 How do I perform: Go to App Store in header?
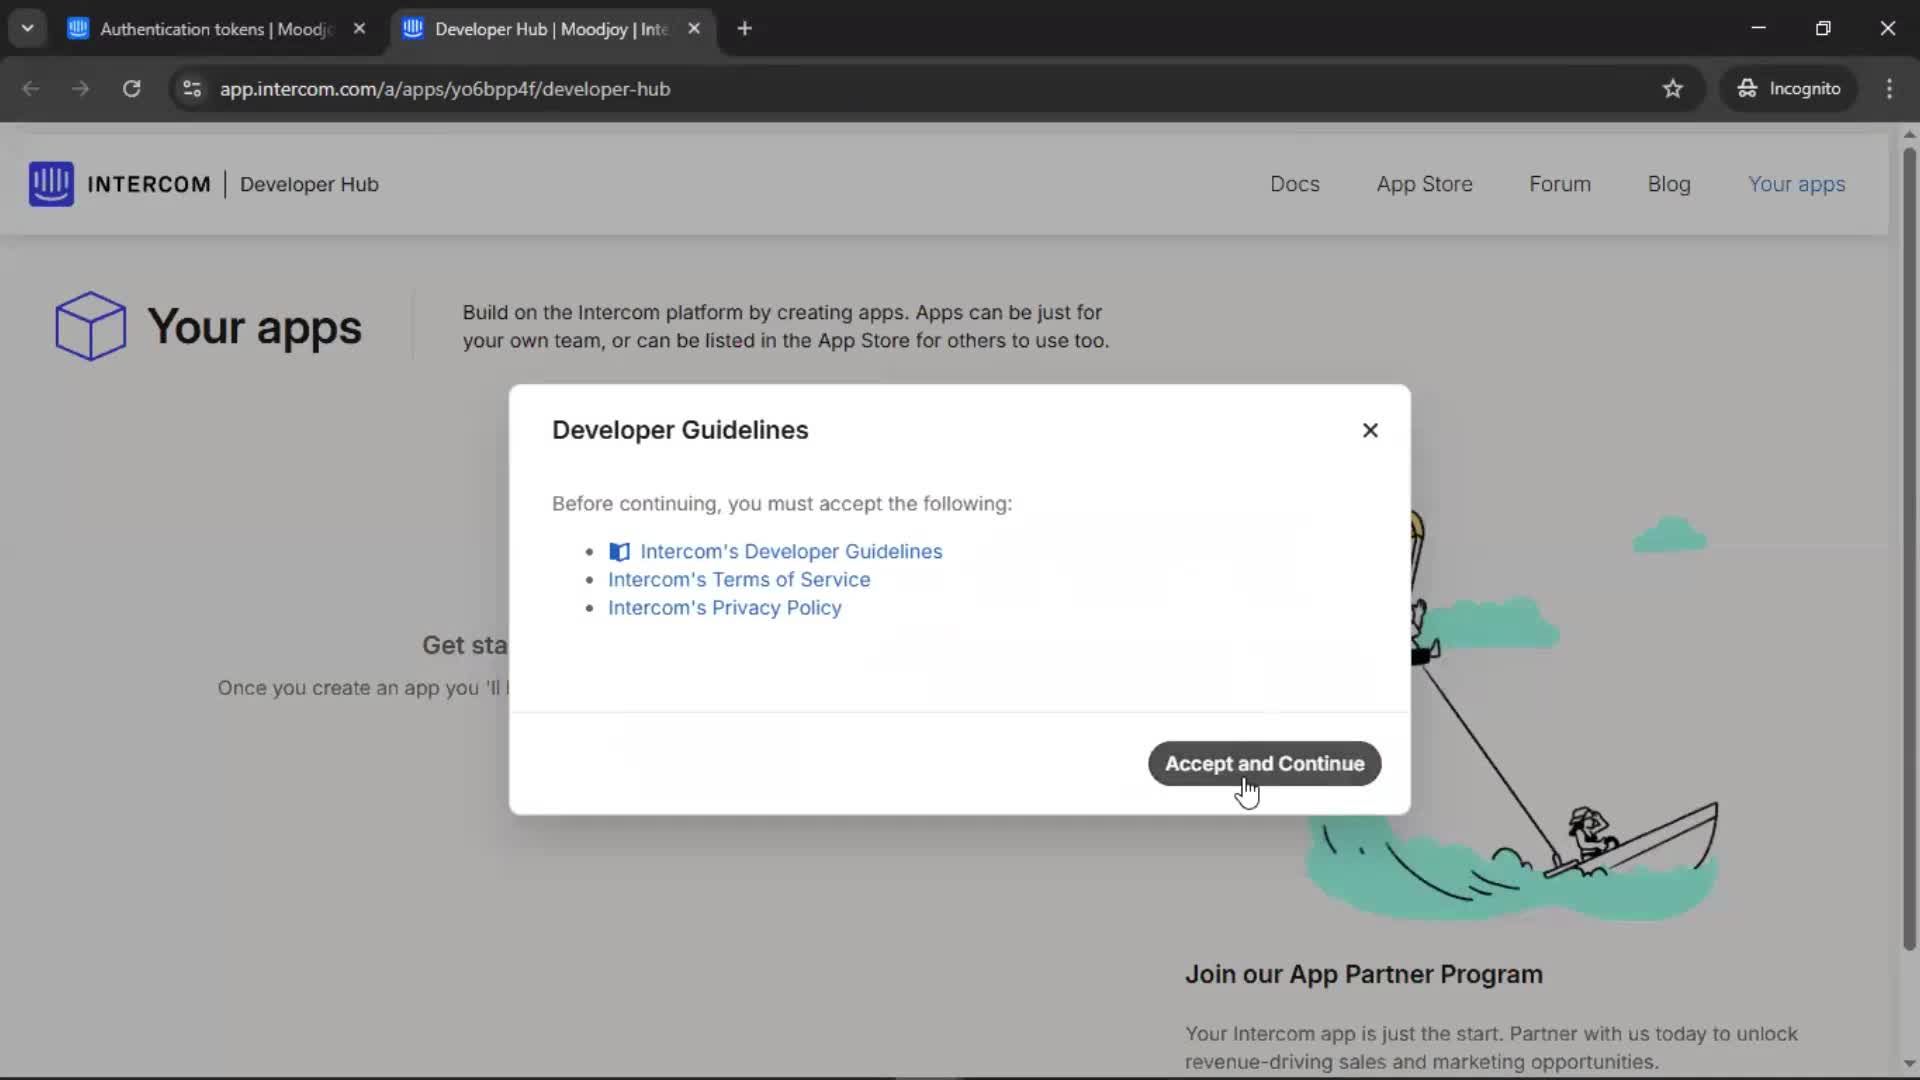click(1424, 184)
